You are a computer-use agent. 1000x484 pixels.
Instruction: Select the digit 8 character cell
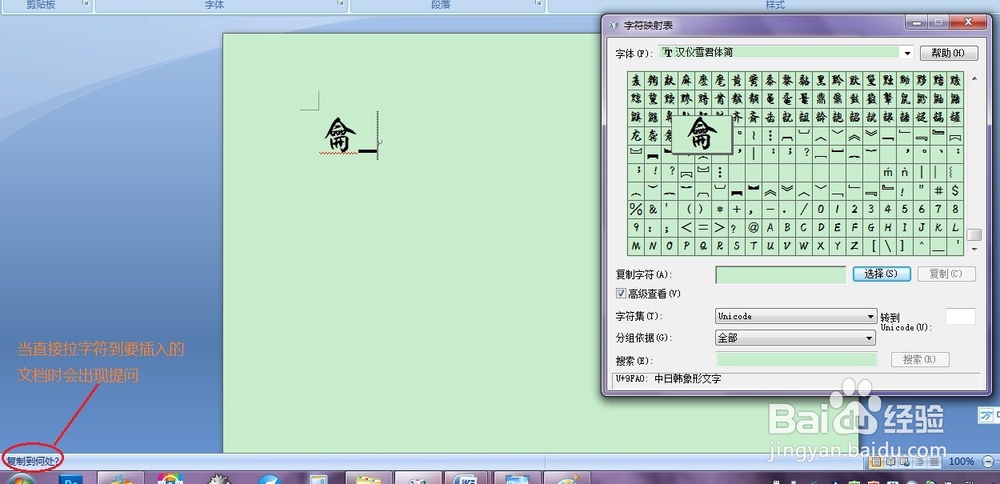coord(956,209)
